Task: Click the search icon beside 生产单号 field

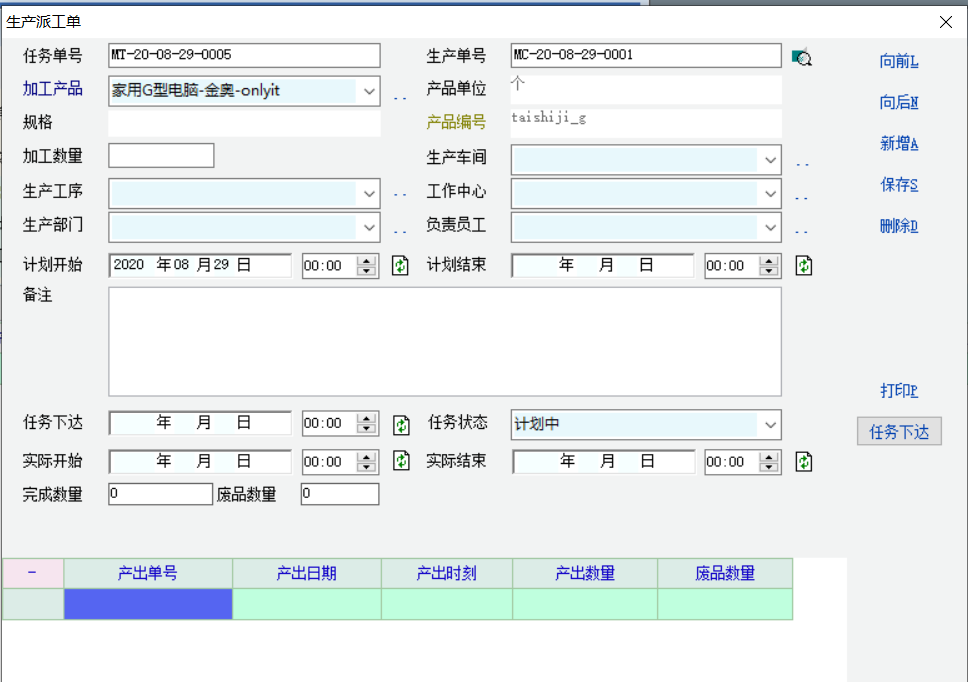Action: pyautogui.click(x=801, y=57)
